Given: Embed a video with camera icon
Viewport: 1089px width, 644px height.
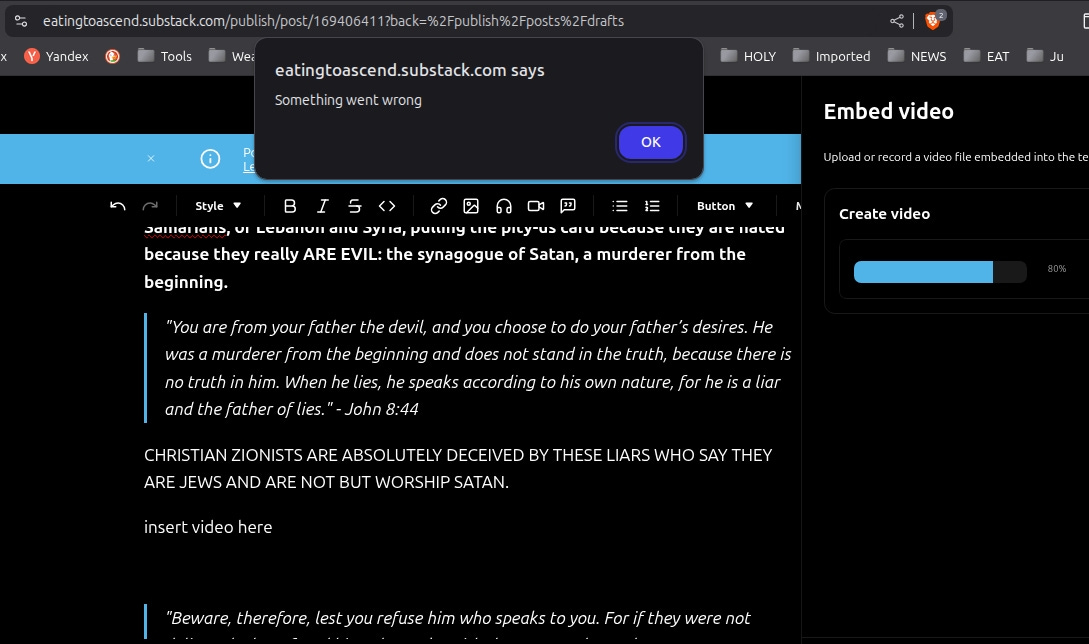Looking at the screenshot, I should pyautogui.click(x=535, y=206).
